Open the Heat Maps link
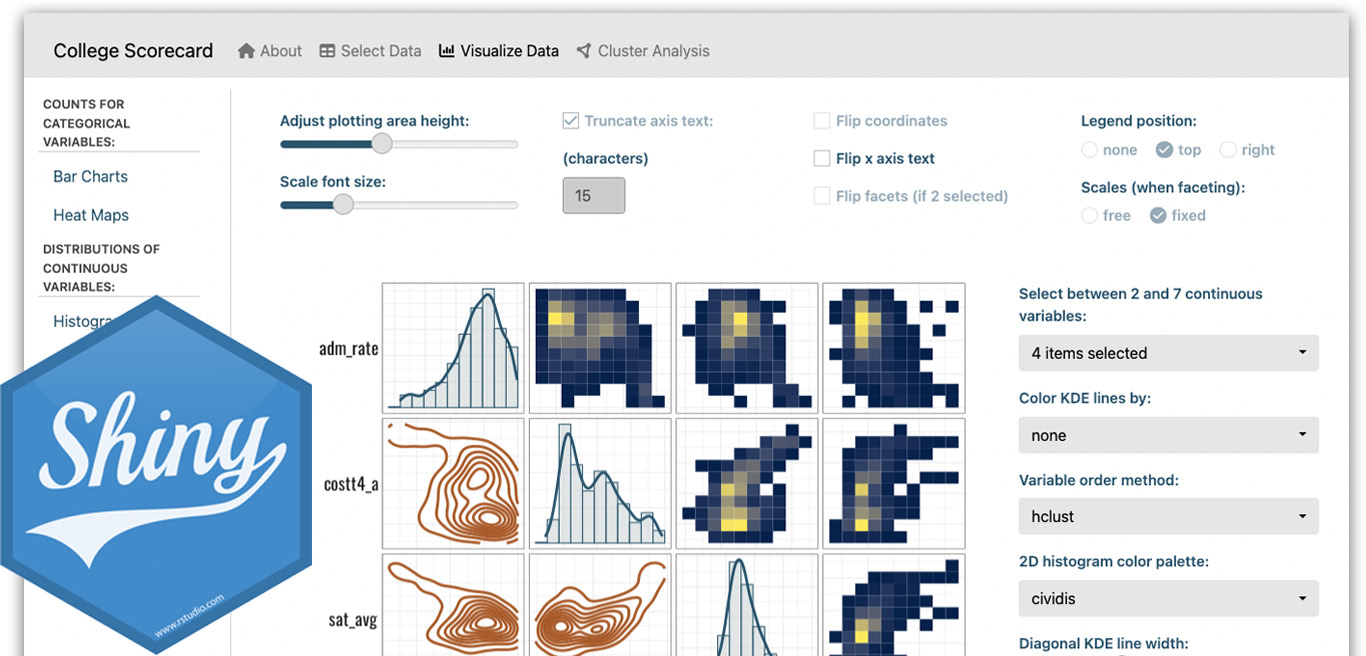The image size is (1366, 656). (91, 215)
